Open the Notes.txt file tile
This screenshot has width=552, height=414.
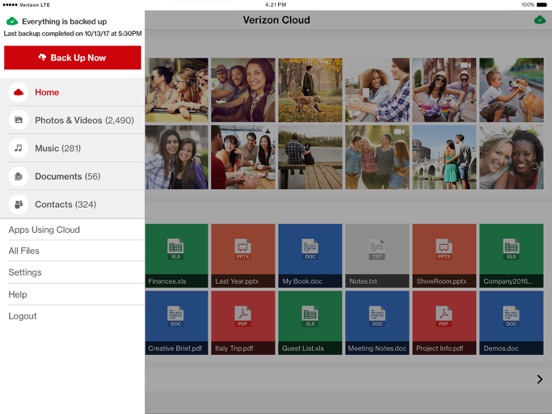pyautogui.click(x=377, y=256)
